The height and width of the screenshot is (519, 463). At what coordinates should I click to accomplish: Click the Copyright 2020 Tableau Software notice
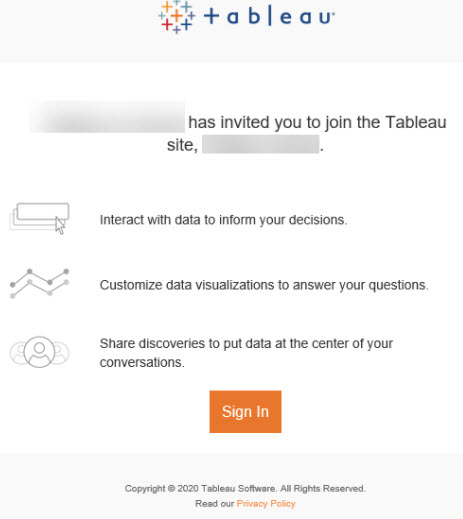point(245,488)
